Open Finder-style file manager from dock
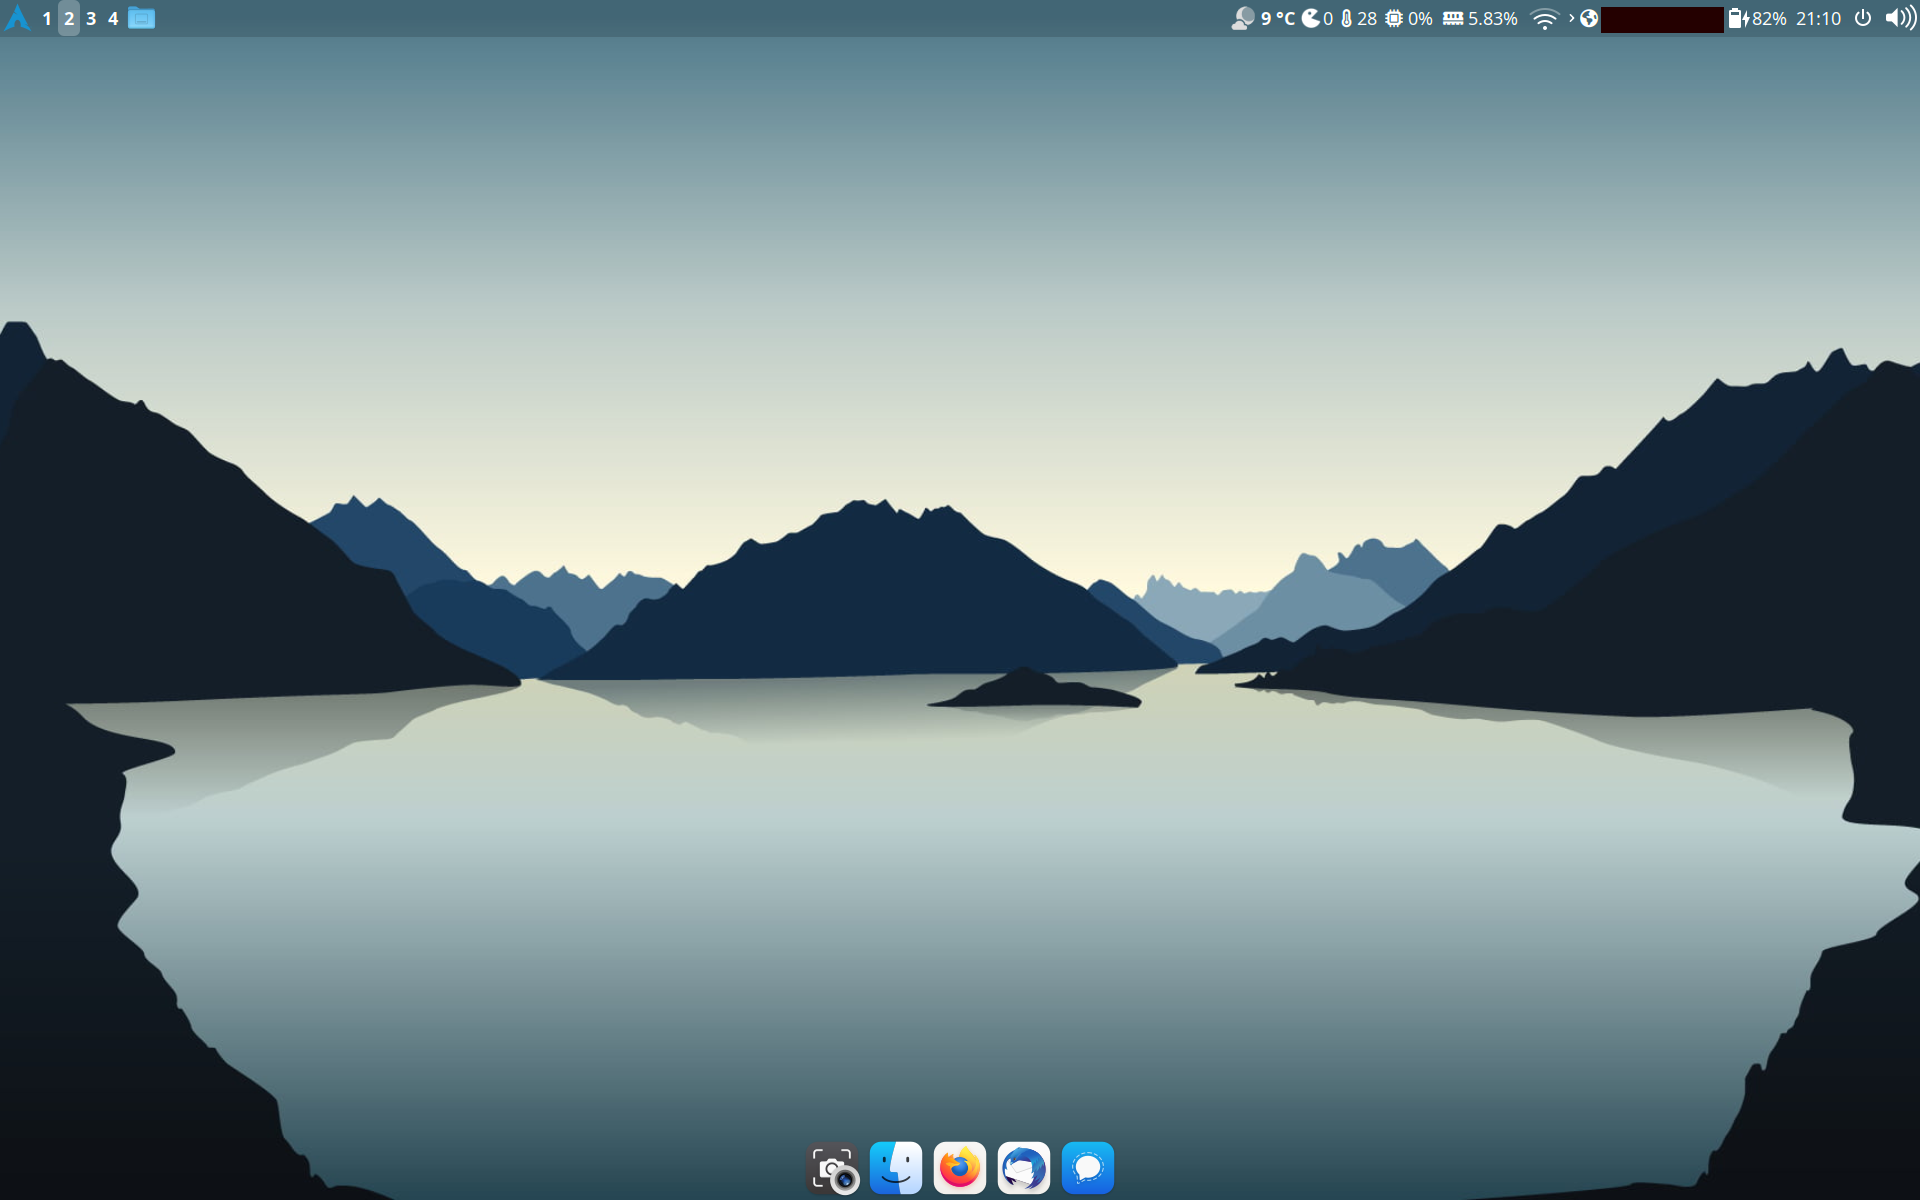 pos(896,1168)
